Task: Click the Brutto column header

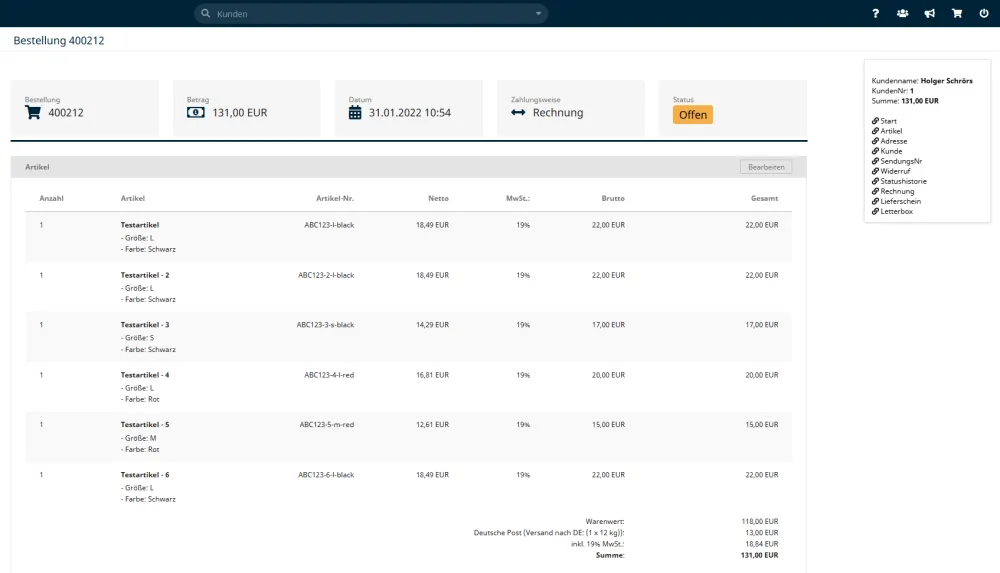Action: click(613, 198)
